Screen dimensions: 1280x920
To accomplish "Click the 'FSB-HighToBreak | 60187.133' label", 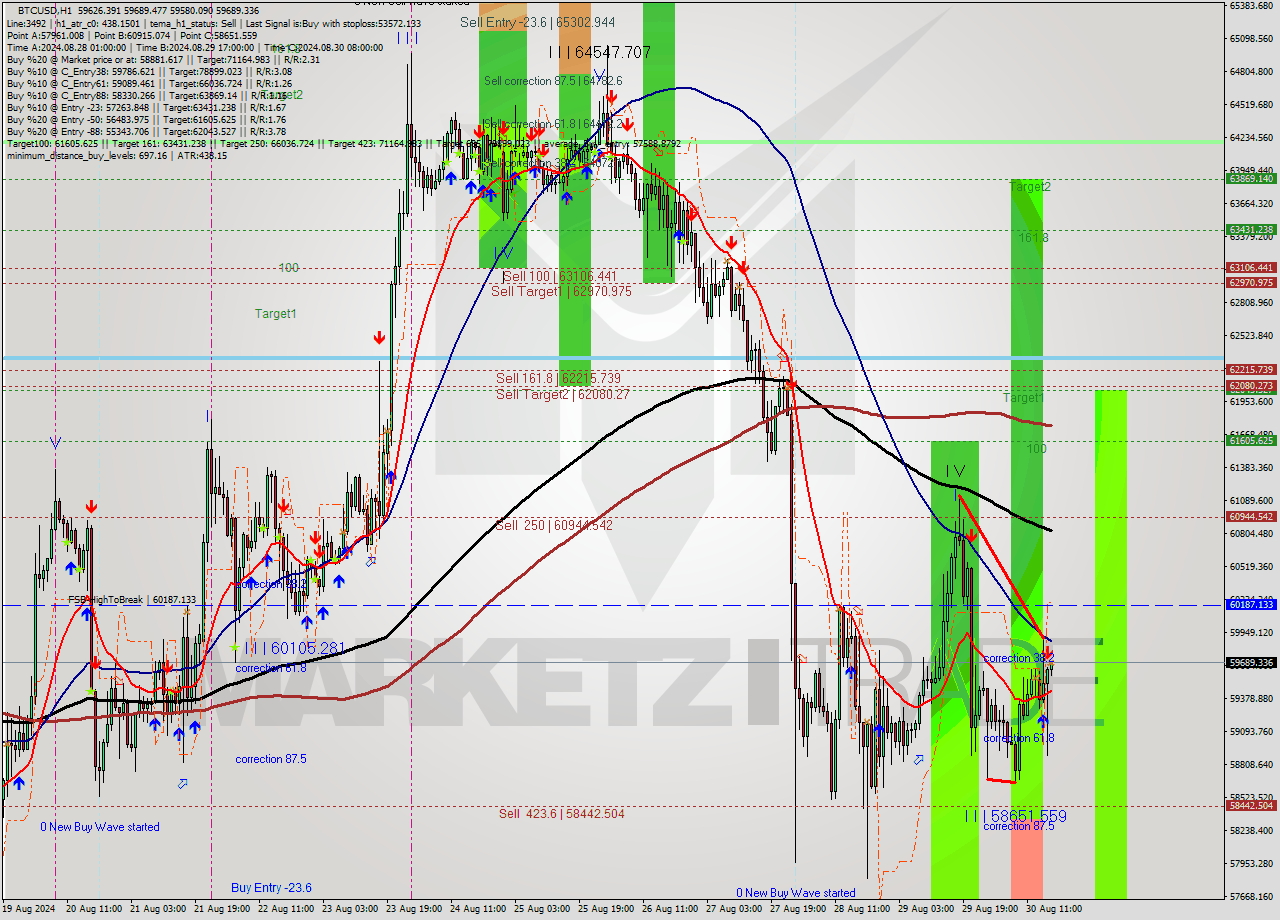I will 132,600.
